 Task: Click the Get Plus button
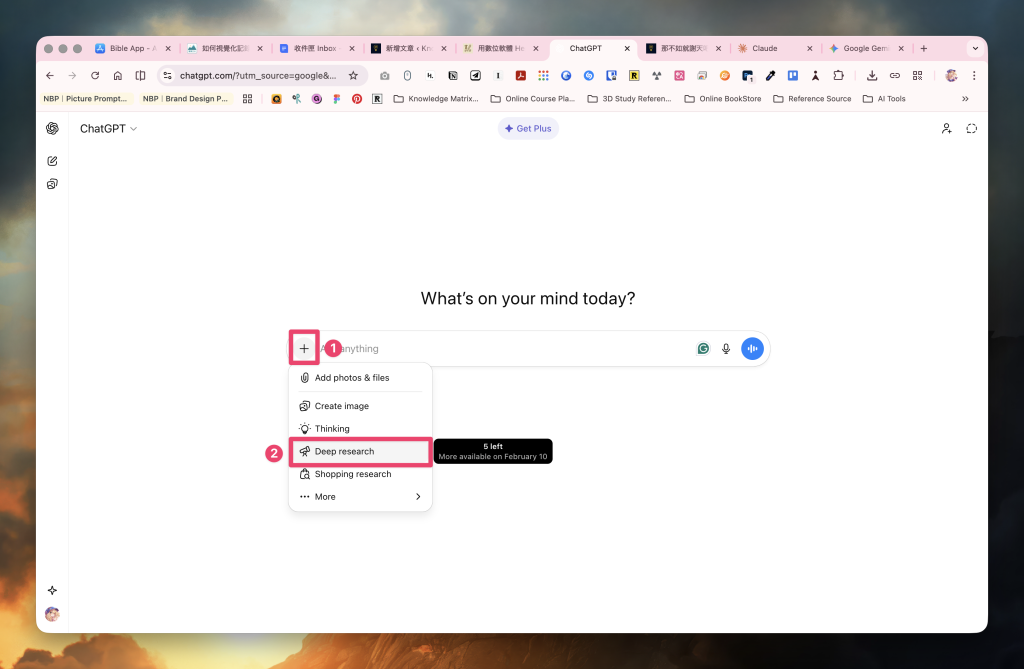(x=528, y=128)
